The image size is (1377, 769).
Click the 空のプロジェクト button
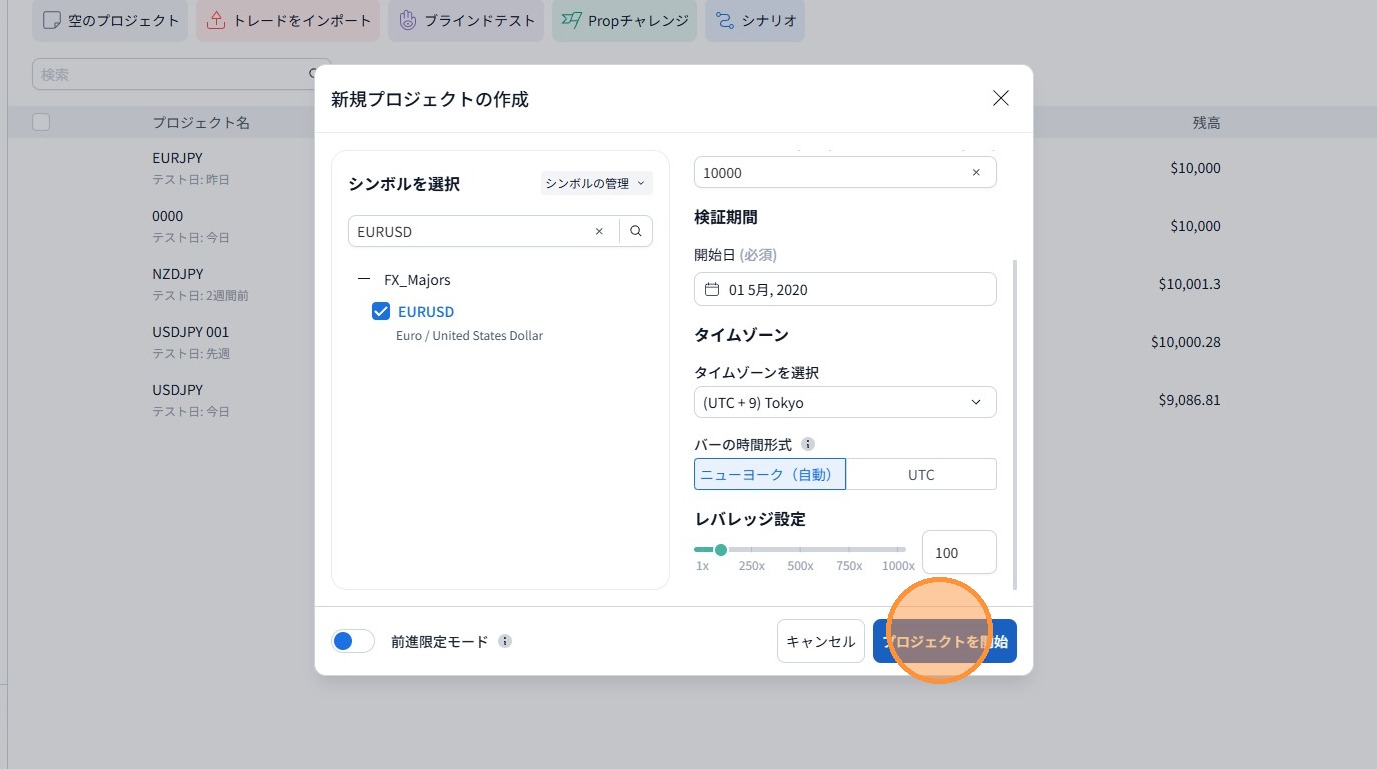pos(110,20)
